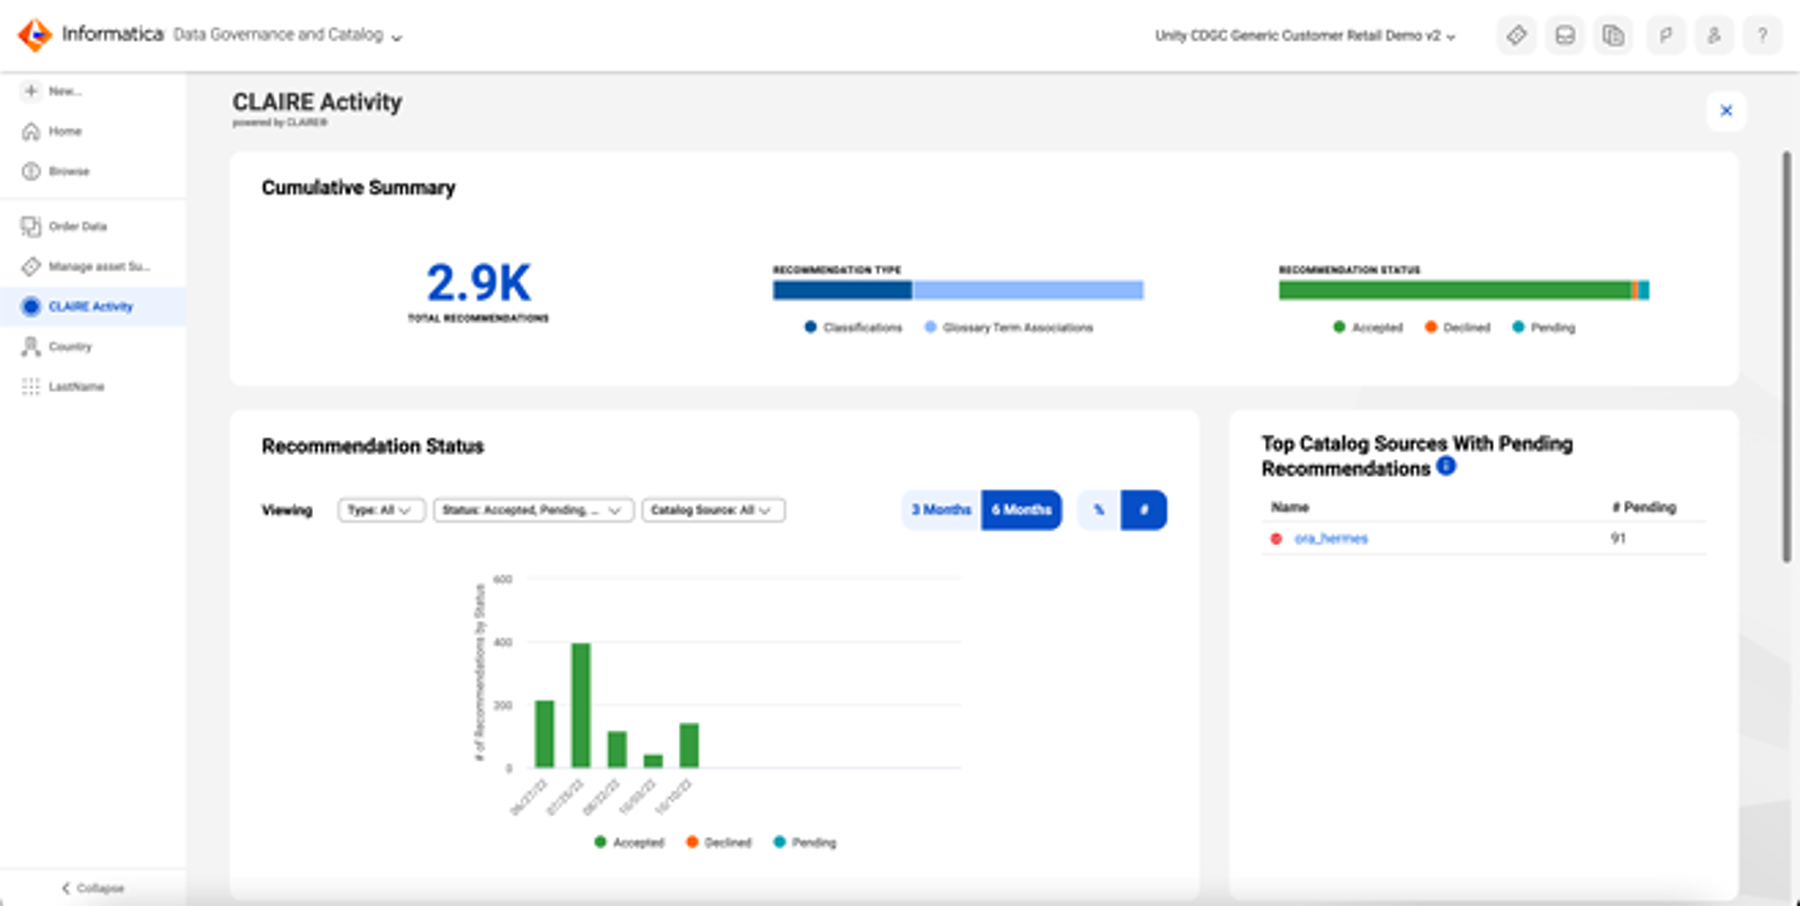Select the 6 Months time range
Viewport: 1800px width, 906px height.
tap(1021, 510)
